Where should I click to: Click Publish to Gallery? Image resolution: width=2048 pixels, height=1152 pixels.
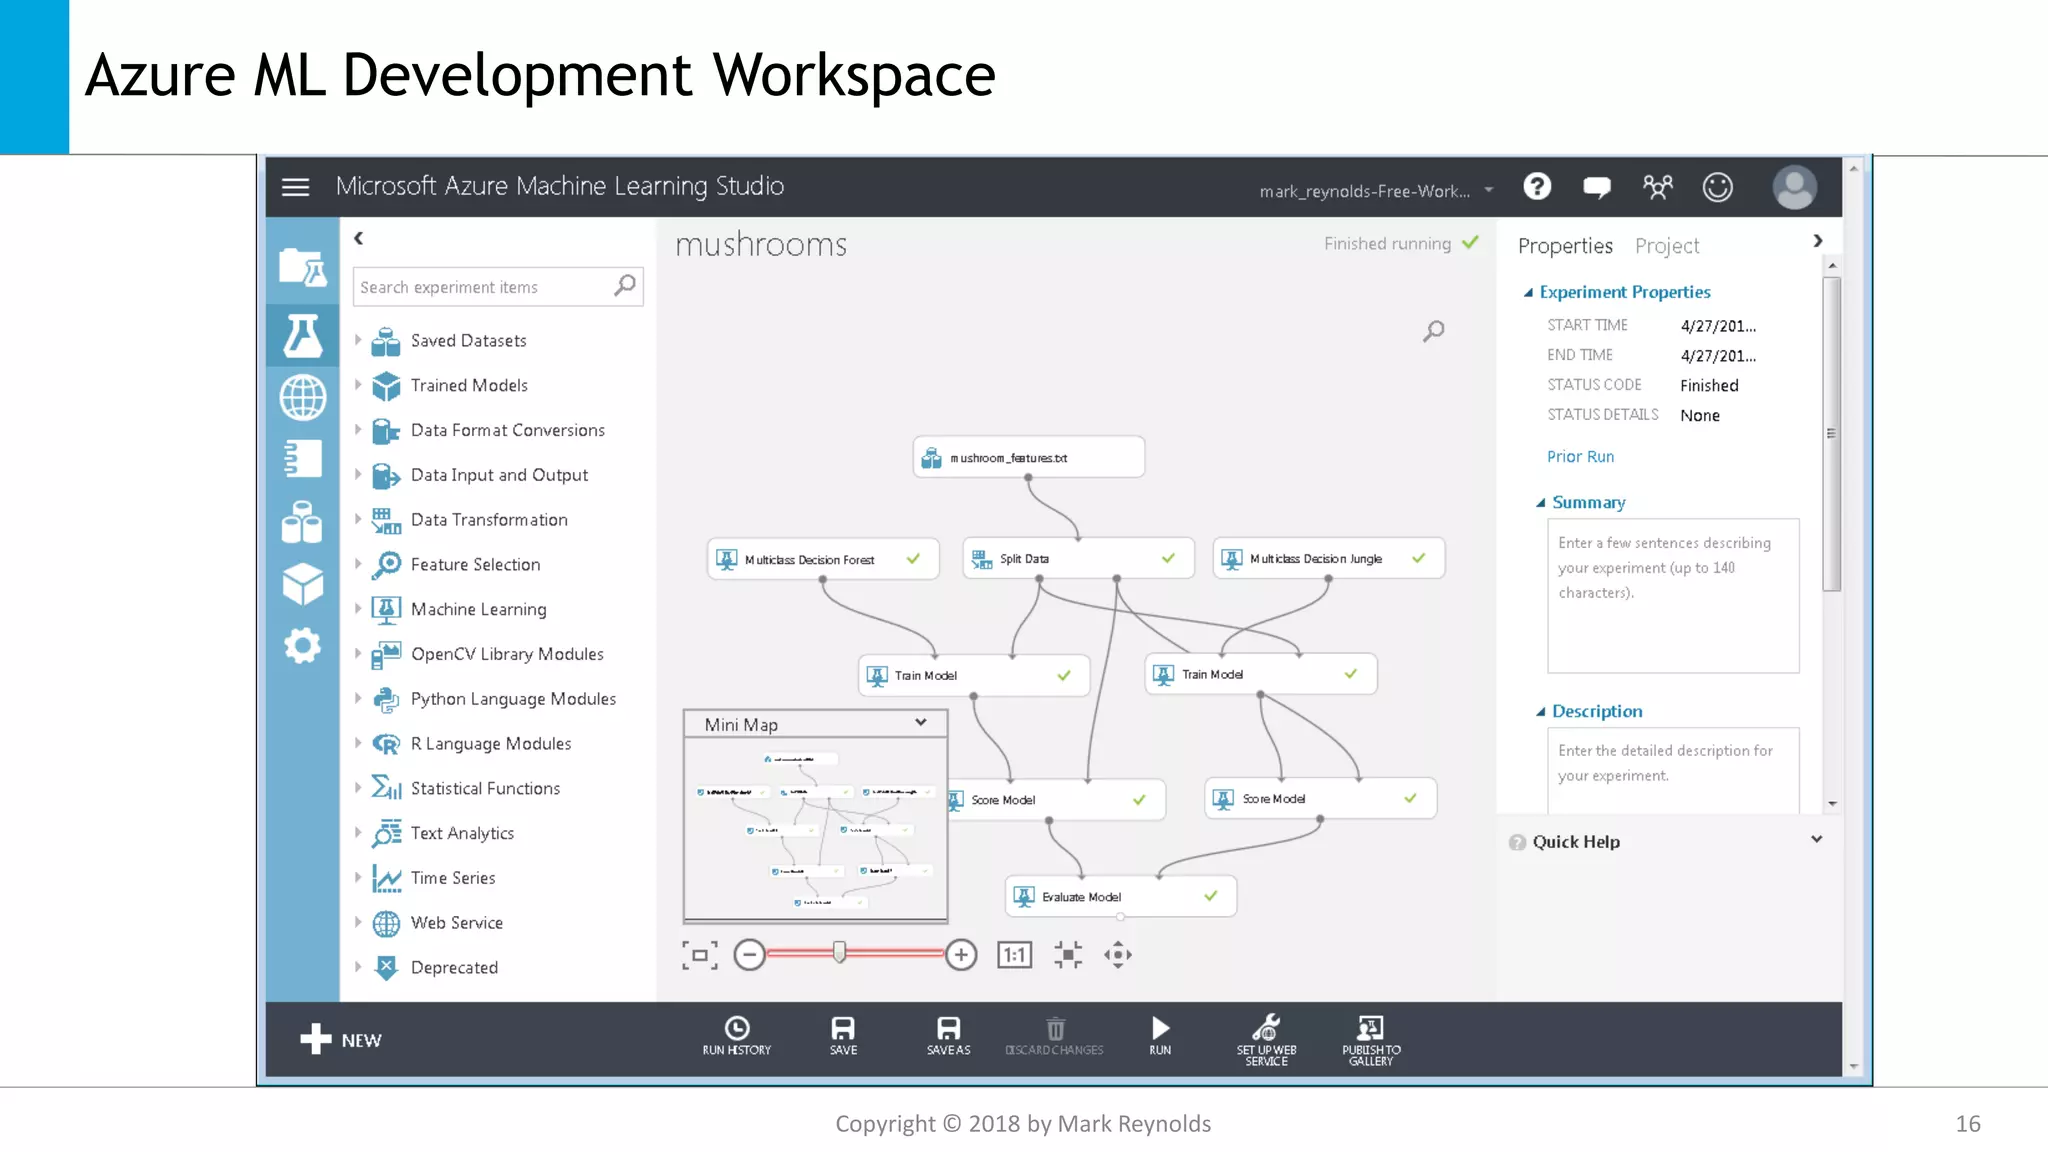1371,1040
